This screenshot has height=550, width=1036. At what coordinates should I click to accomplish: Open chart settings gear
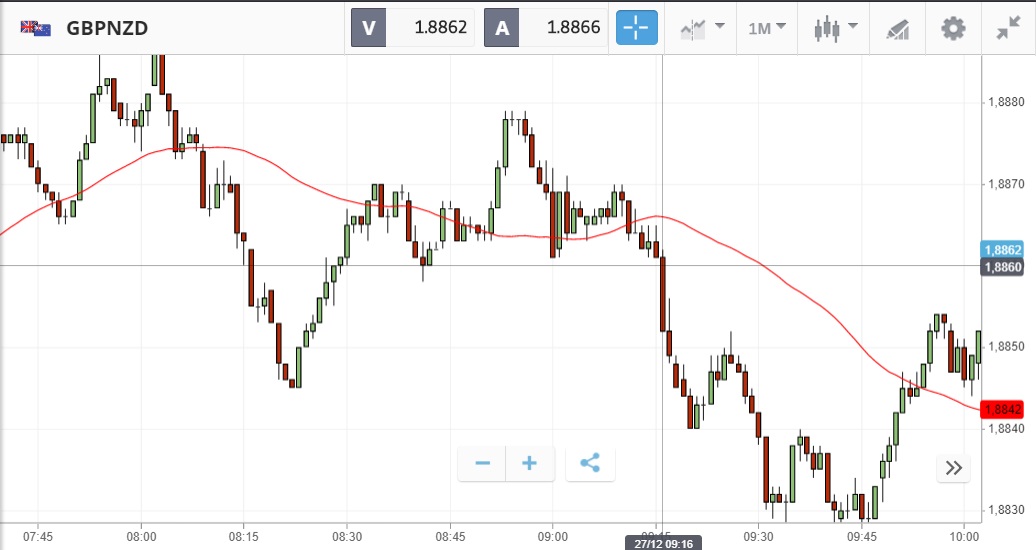pyautogui.click(x=953, y=28)
